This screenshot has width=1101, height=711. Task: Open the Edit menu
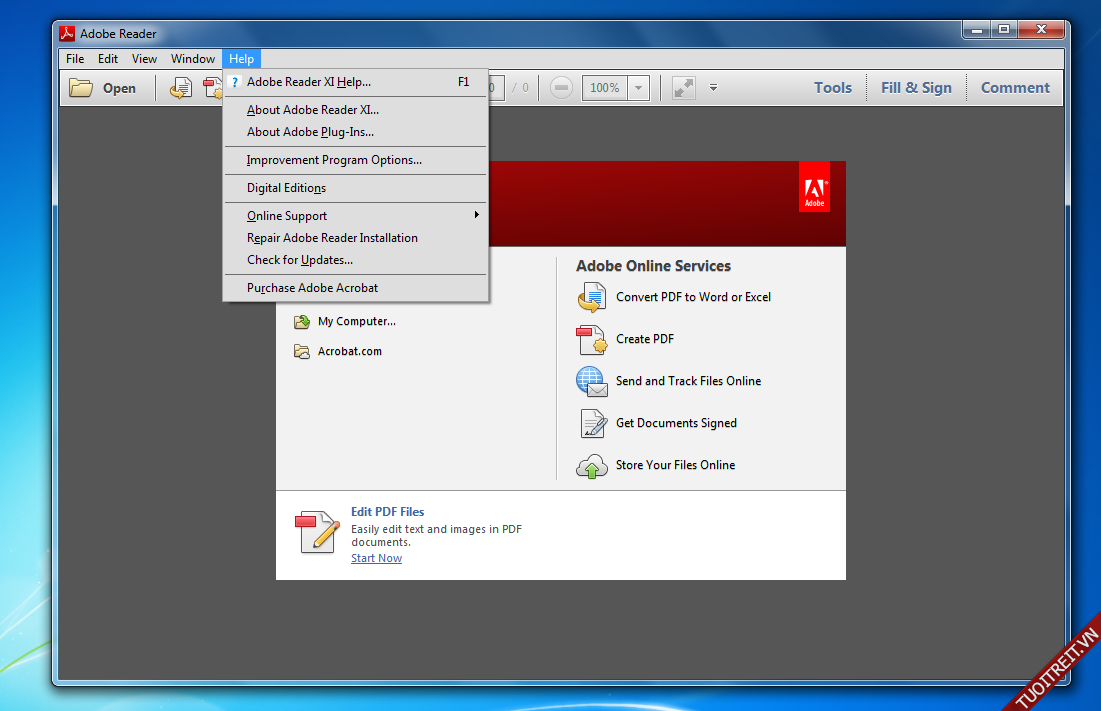coord(108,59)
